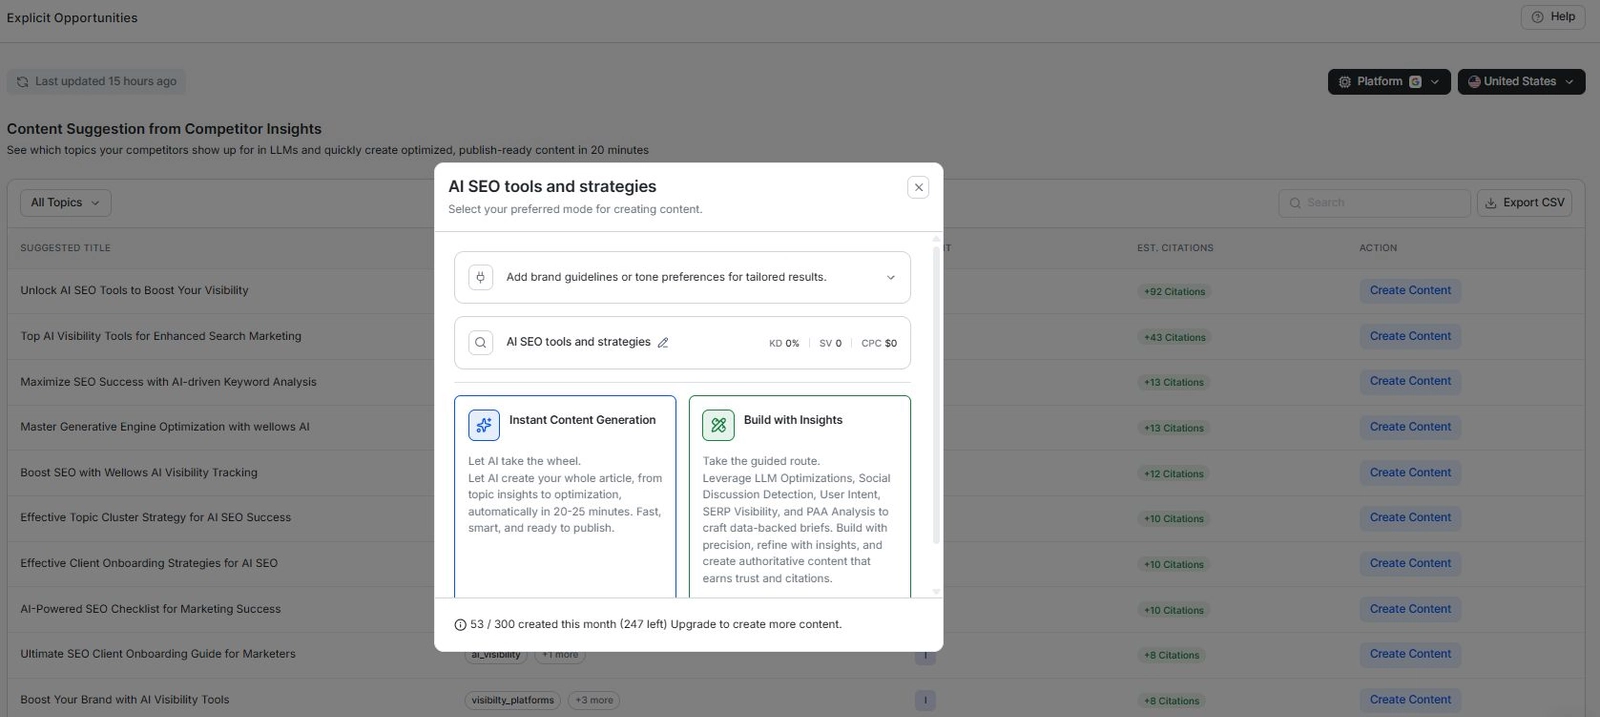Open the Platform selector dropdown
Viewport: 1600px width, 717px height.
(x=1388, y=82)
